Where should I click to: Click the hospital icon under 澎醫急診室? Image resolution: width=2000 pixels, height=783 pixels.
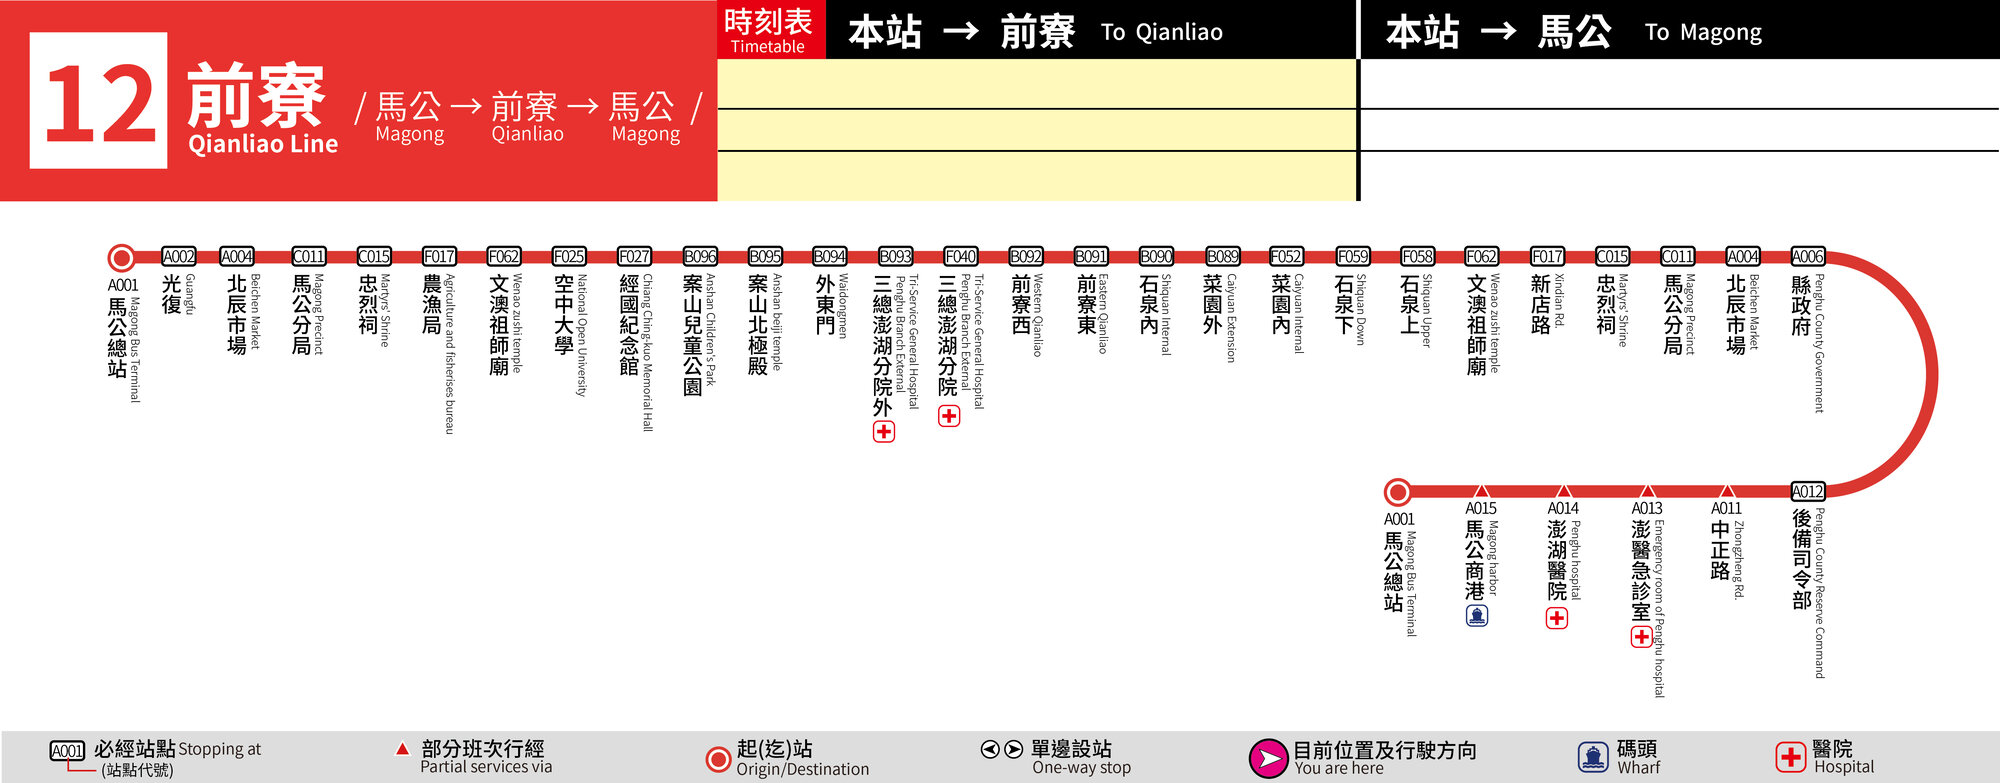pyautogui.click(x=1642, y=636)
